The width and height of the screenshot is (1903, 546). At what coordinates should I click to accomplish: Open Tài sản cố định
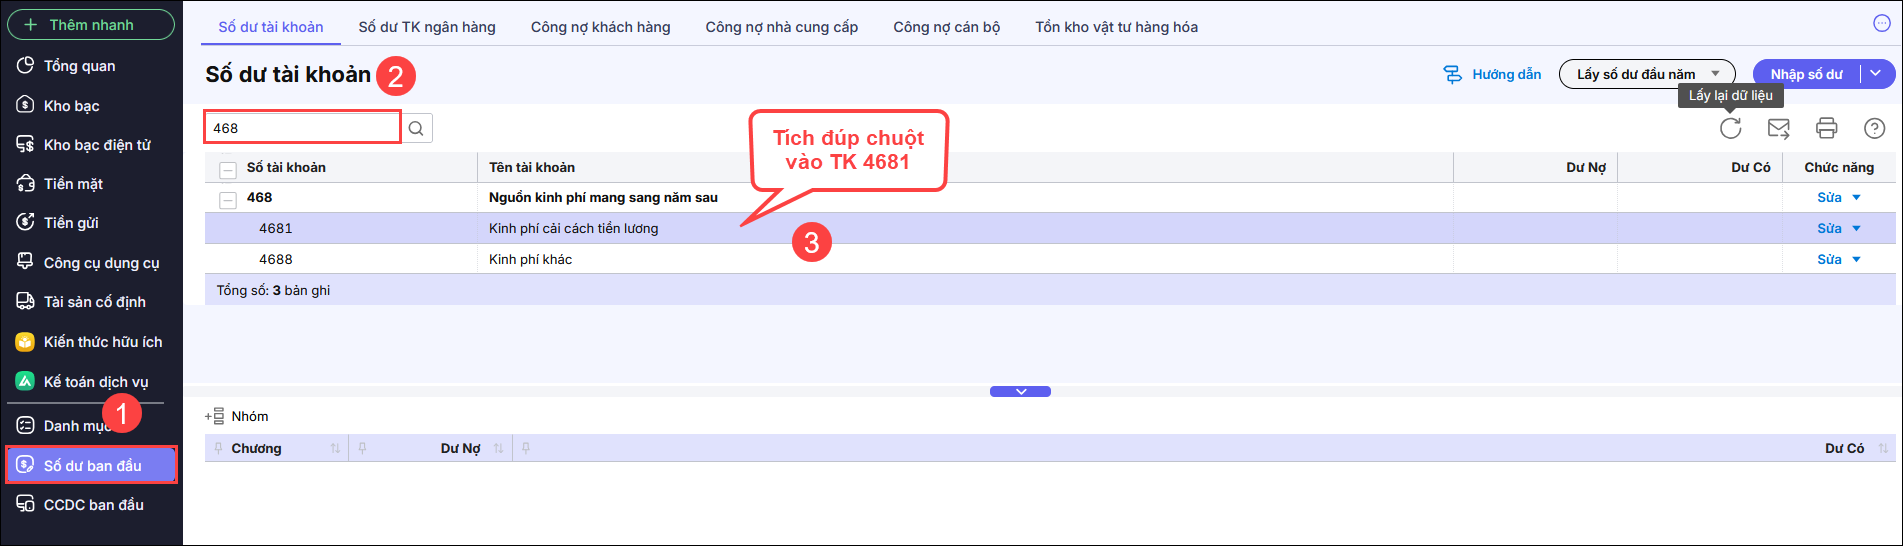[94, 302]
